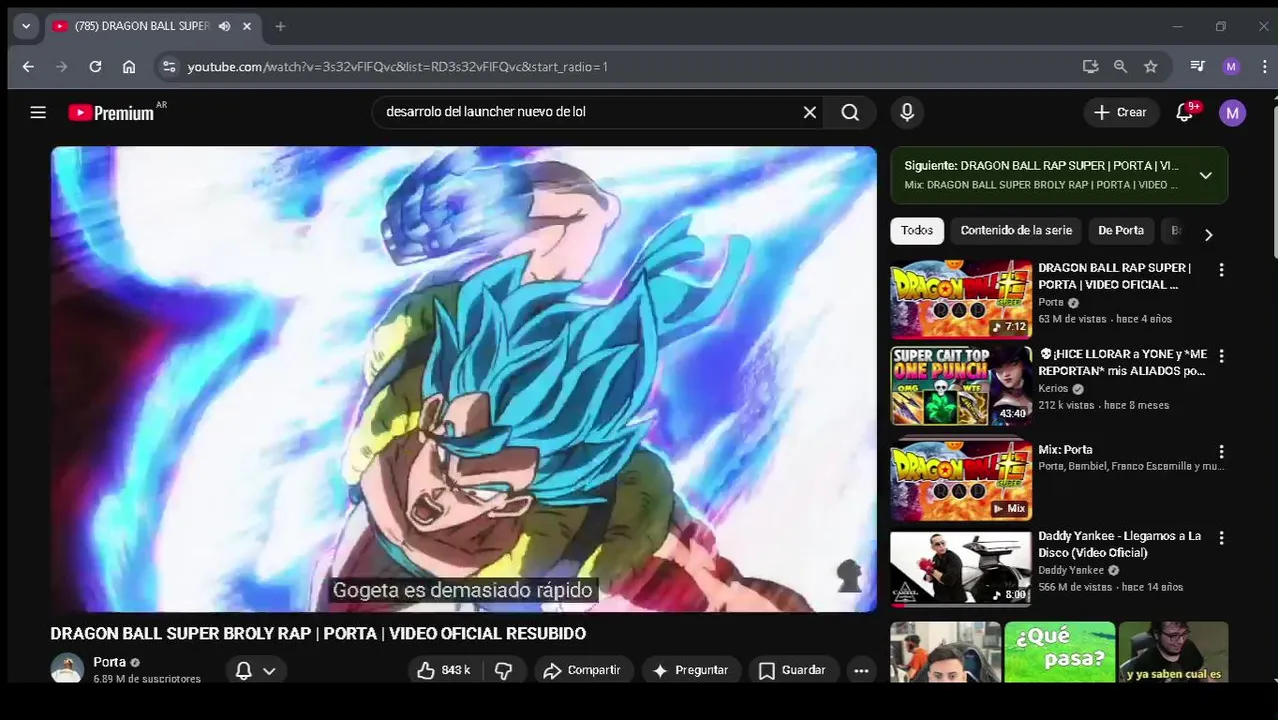This screenshot has height=720, width=1278.
Task: Click Daddy Yankee channel name text
Action: point(1071,570)
